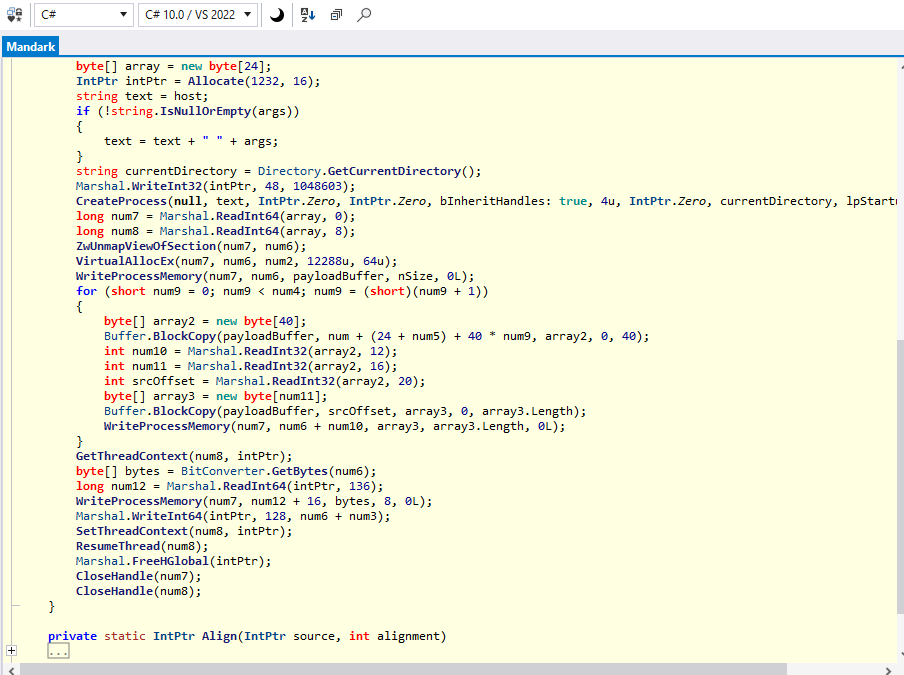Image resolution: width=904 pixels, height=675 pixels.
Task: Click the 'source' parameter name
Action: (314, 636)
